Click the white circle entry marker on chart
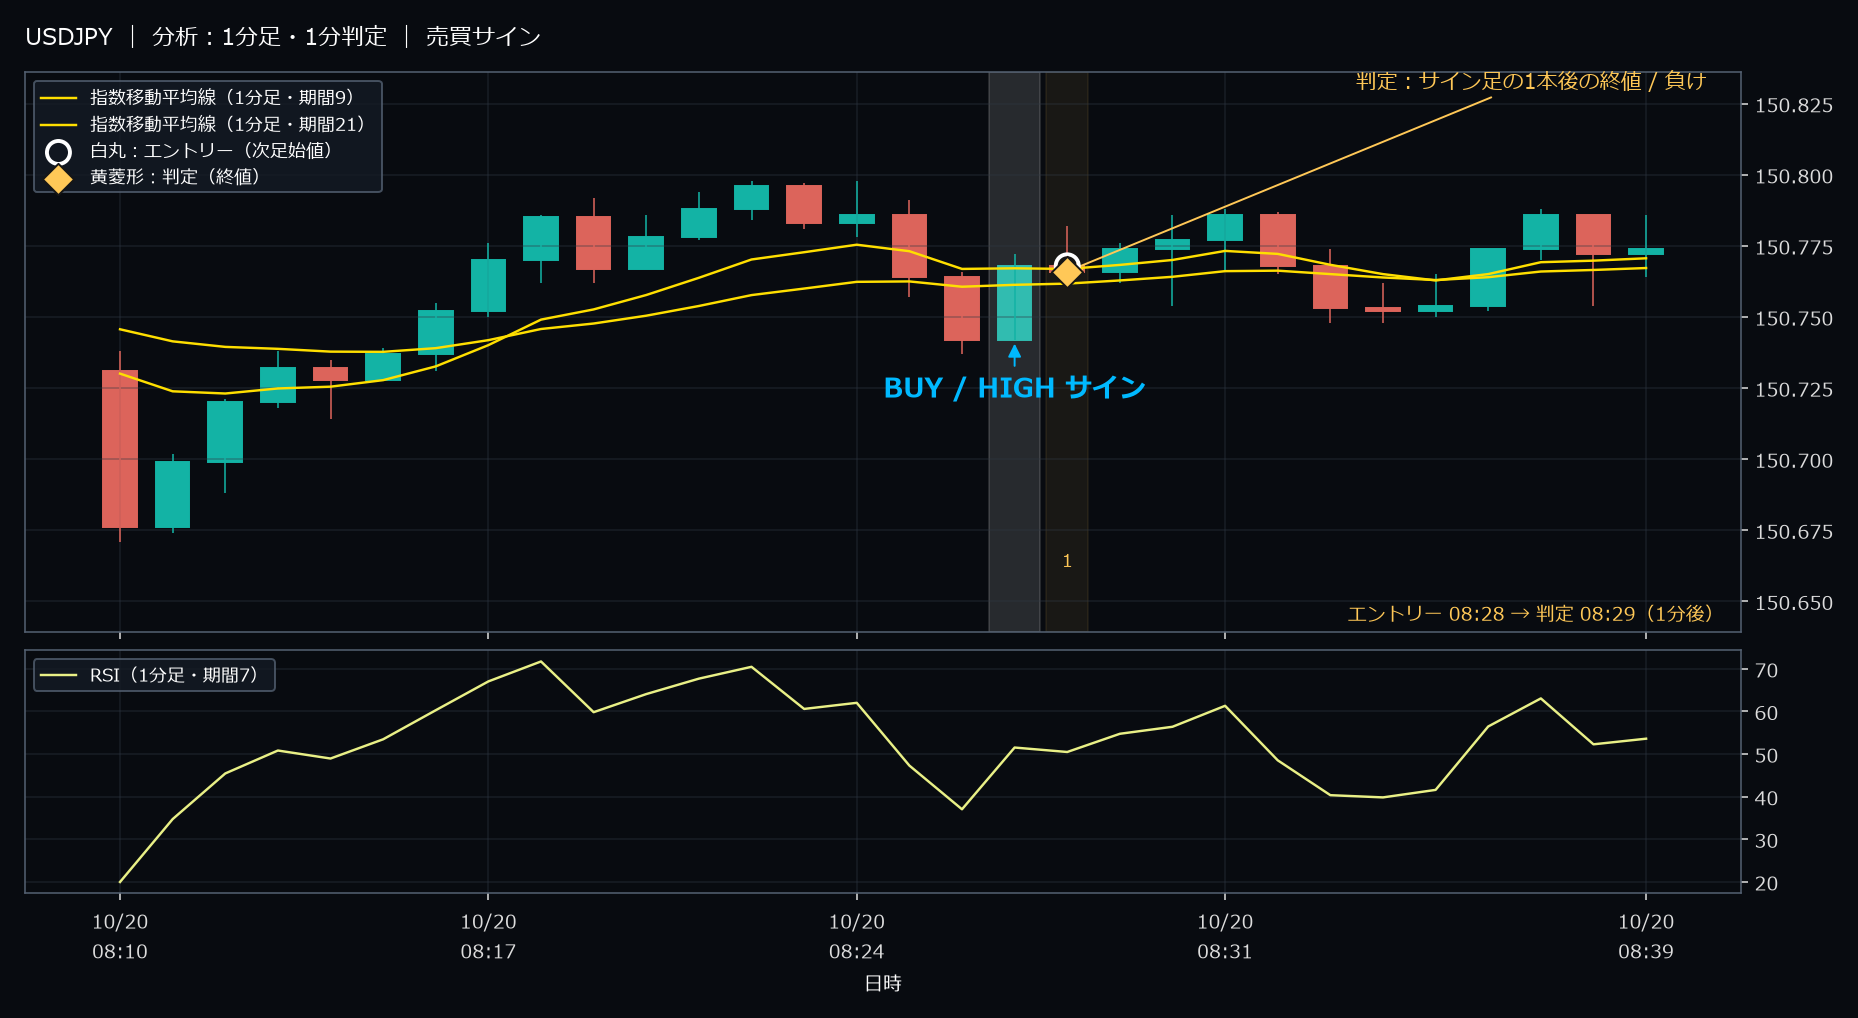 point(1067,266)
